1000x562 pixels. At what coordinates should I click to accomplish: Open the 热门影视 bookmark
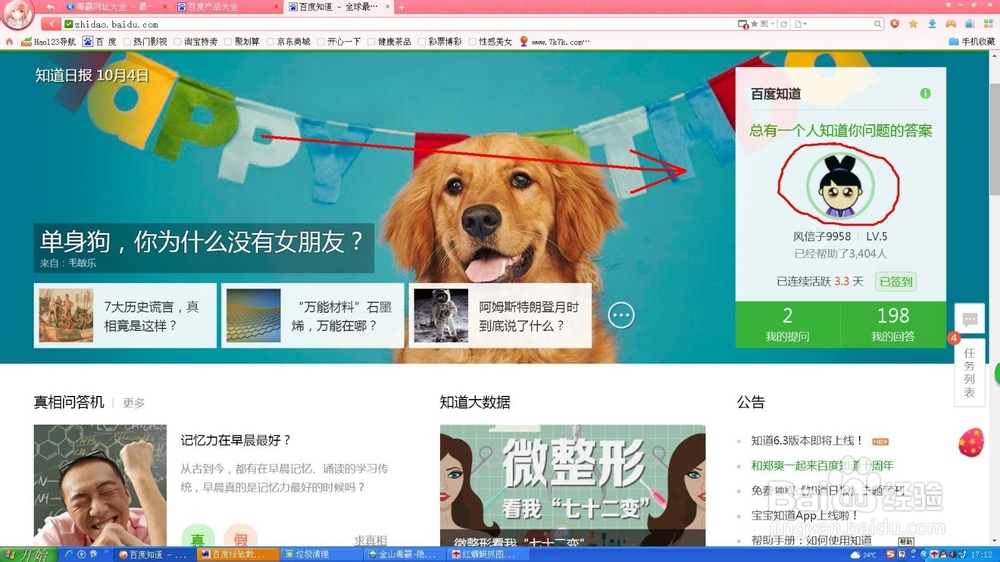(145, 41)
